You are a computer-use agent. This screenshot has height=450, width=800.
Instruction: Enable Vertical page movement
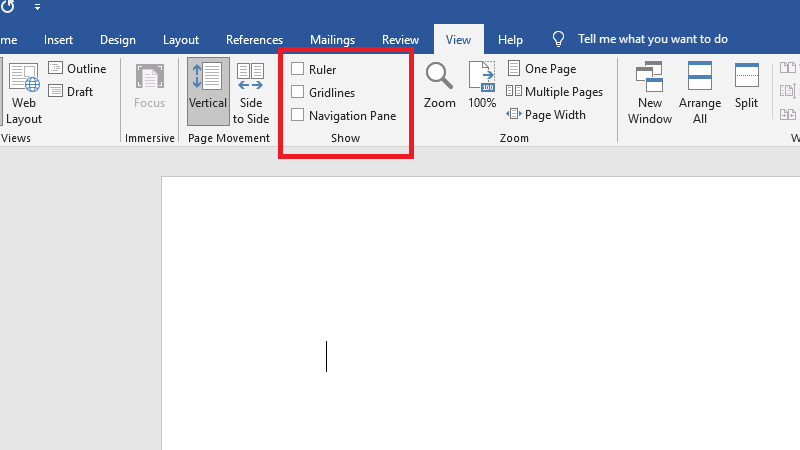208,90
